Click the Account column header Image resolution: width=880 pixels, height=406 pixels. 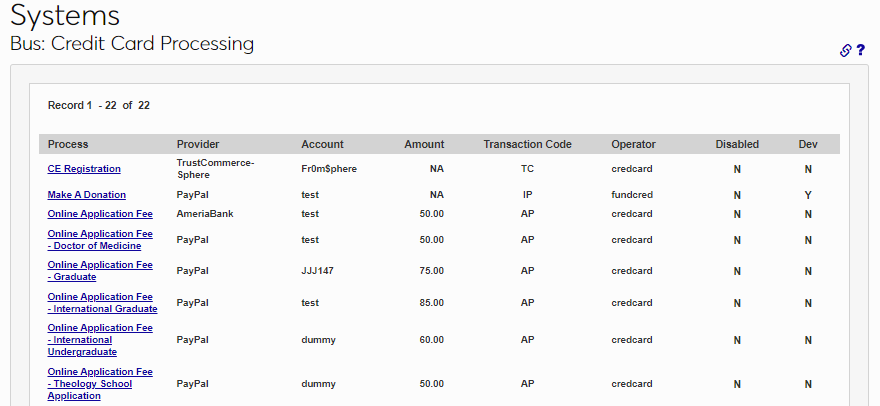pyautogui.click(x=322, y=144)
